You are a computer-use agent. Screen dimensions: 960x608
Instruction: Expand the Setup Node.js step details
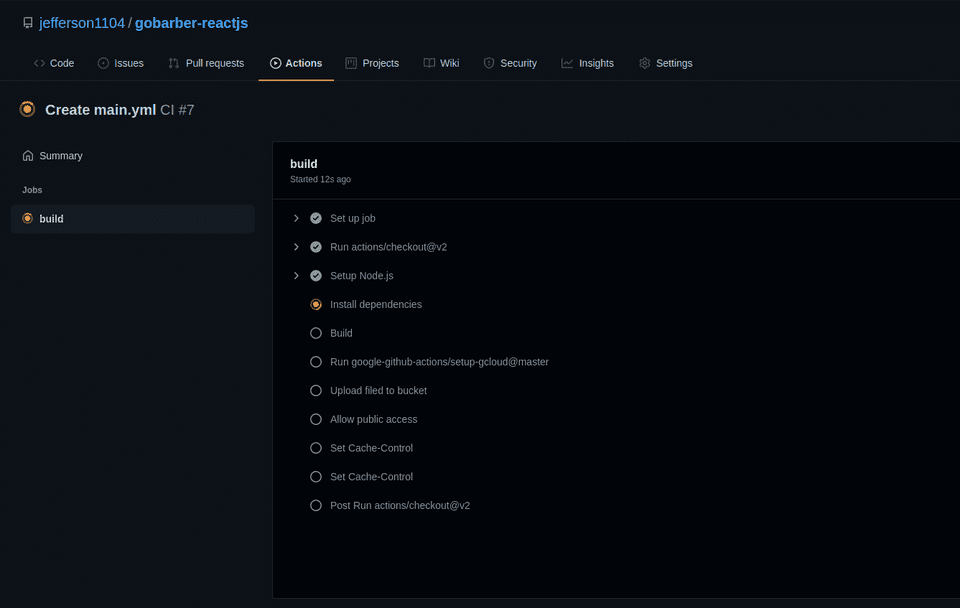pyautogui.click(x=296, y=276)
